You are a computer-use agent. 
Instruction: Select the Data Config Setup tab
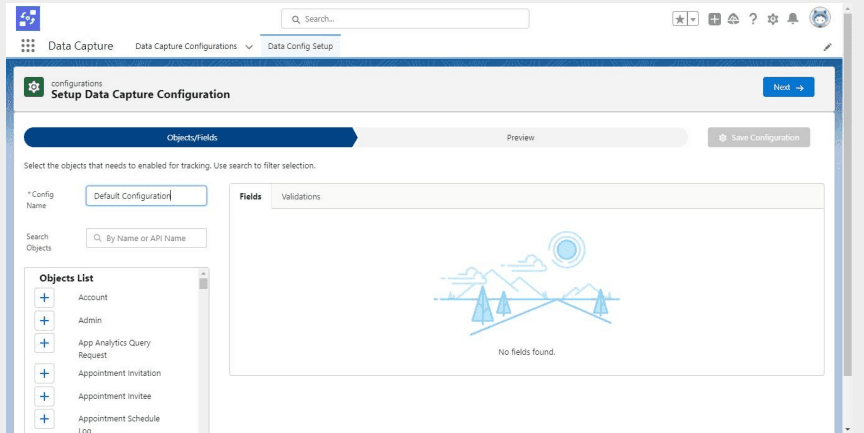(x=300, y=46)
